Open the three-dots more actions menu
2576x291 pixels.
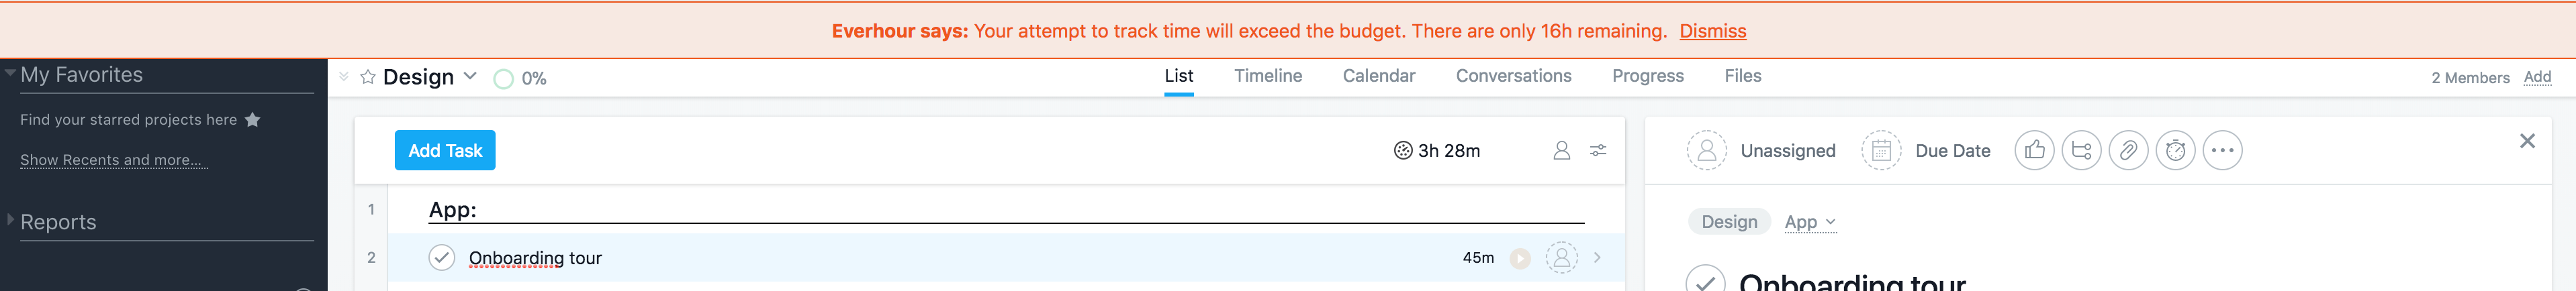(x=2222, y=150)
